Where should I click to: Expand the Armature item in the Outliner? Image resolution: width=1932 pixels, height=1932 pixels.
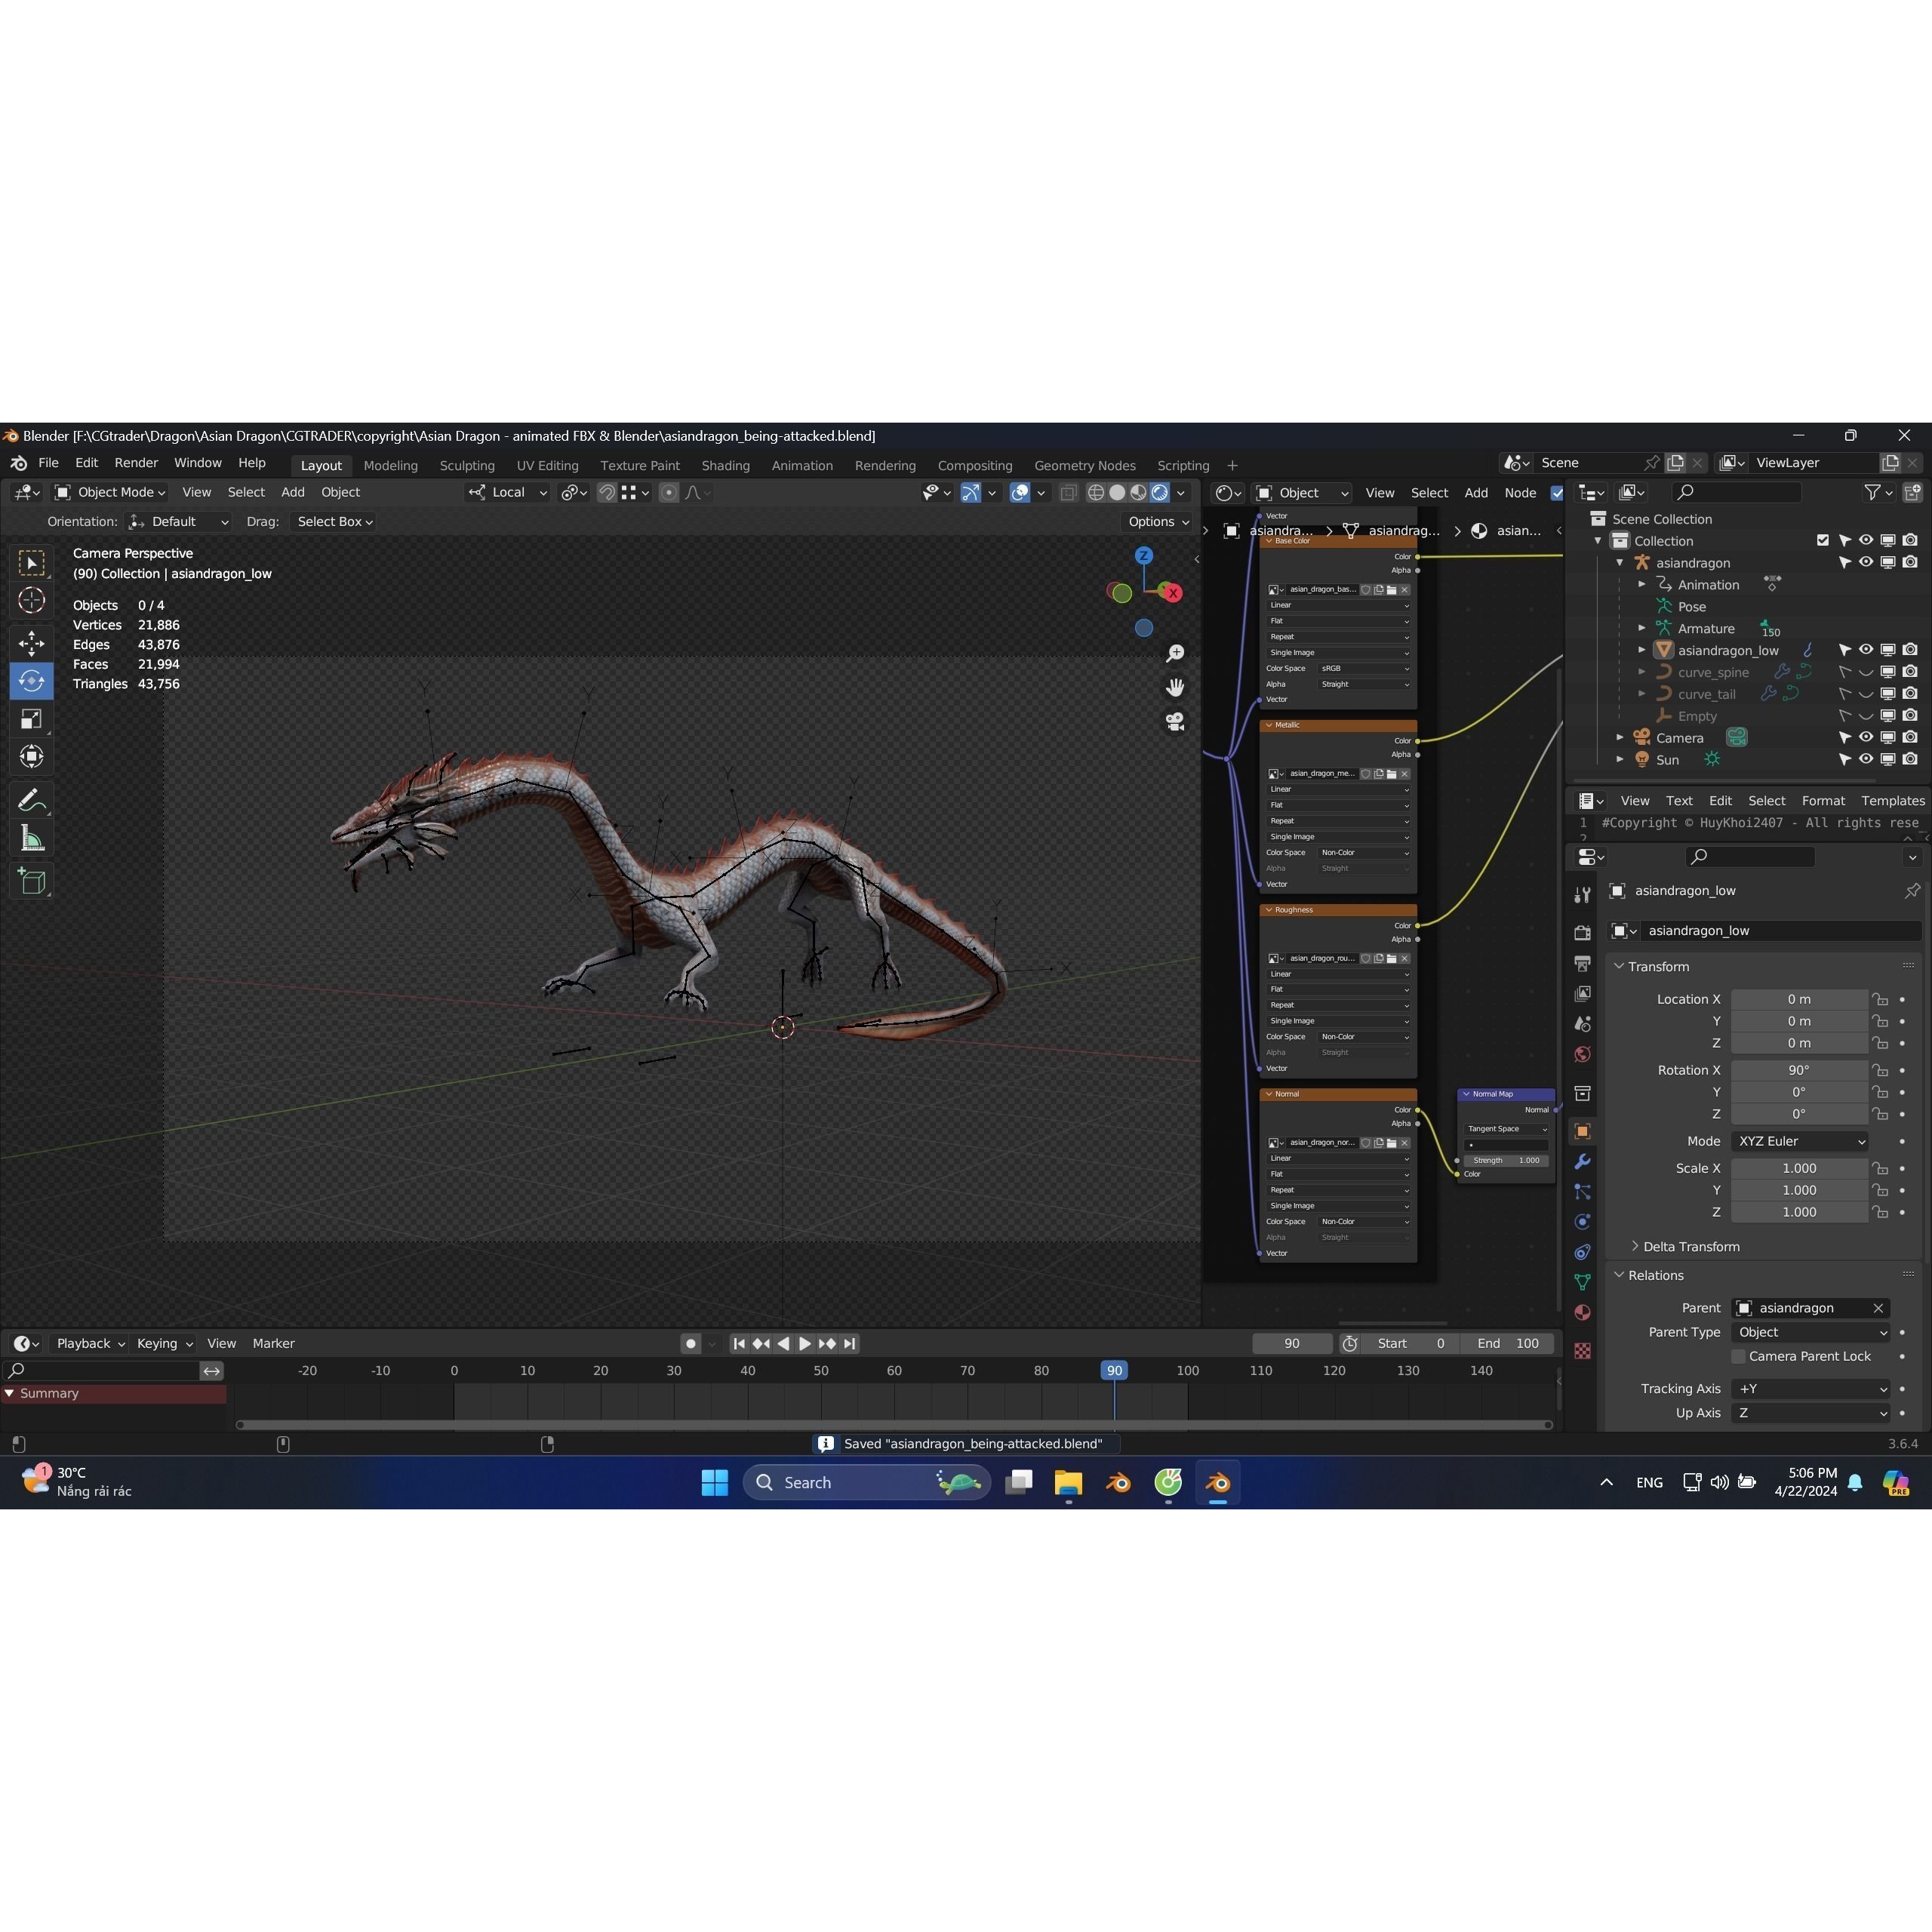(x=1641, y=628)
